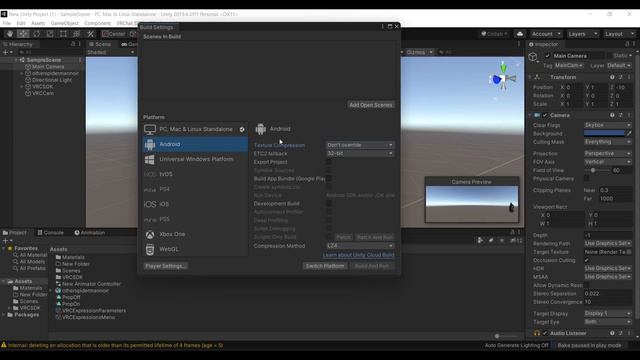Click the Hierarchy lock icon

point(73,44)
